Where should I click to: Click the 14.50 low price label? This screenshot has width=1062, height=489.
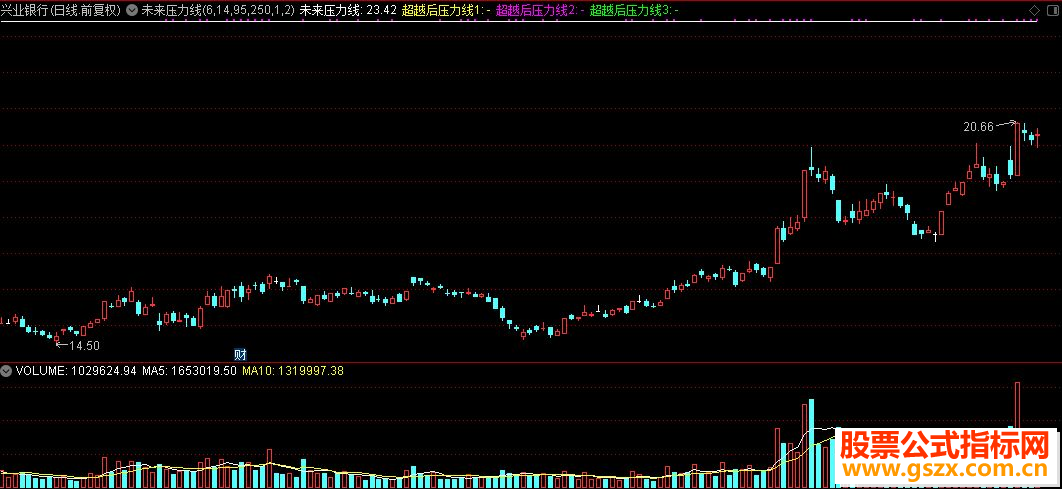pyautogui.click(x=85, y=345)
